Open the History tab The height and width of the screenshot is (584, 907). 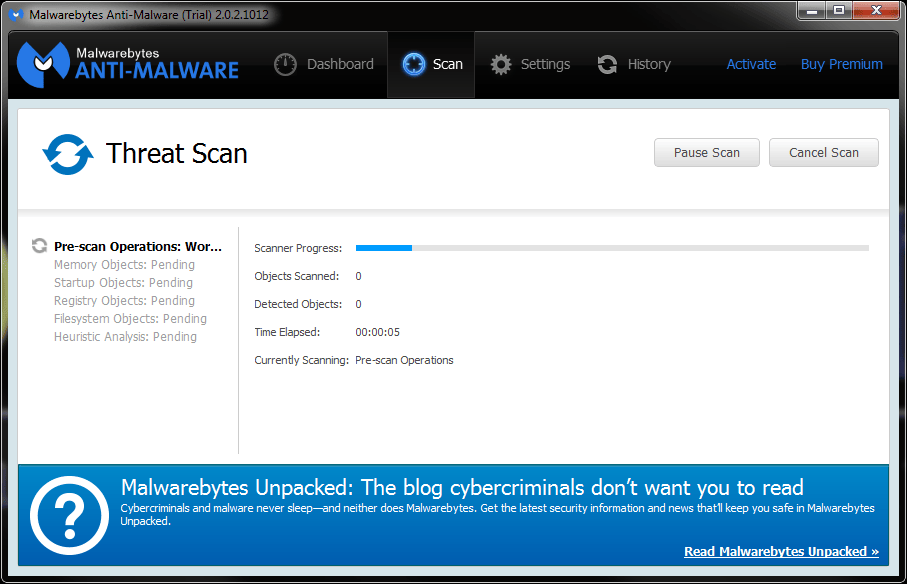648,64
